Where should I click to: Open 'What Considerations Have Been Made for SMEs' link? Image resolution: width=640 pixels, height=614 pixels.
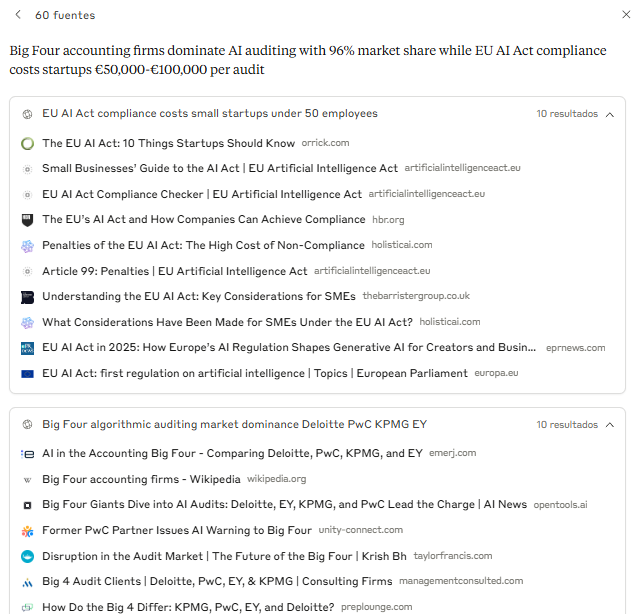pyautogui.click(x=227, y=322)
